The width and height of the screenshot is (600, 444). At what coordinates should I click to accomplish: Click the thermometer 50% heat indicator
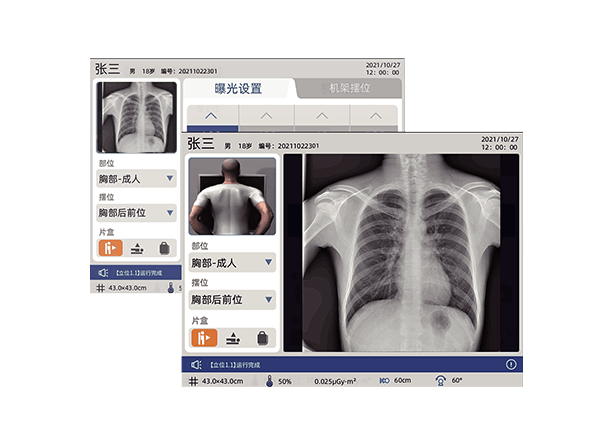coord(271,382)
